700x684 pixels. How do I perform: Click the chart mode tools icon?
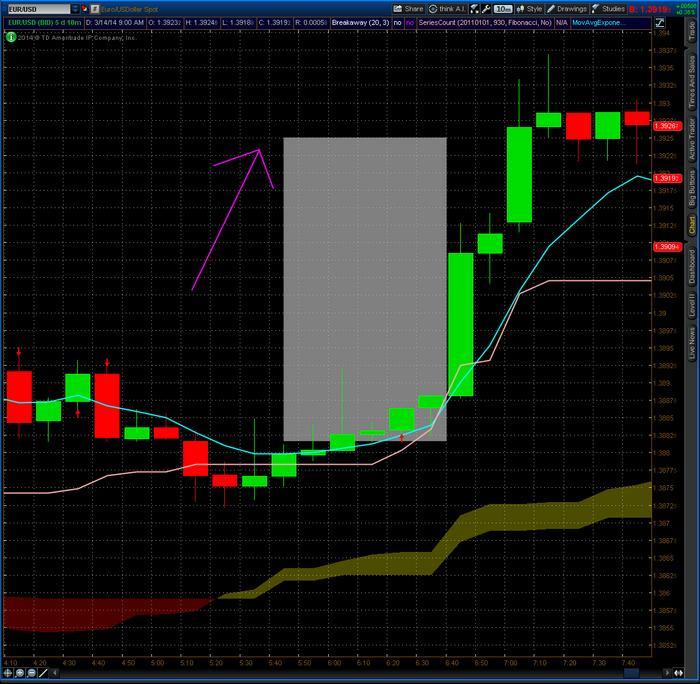(474, 9)
